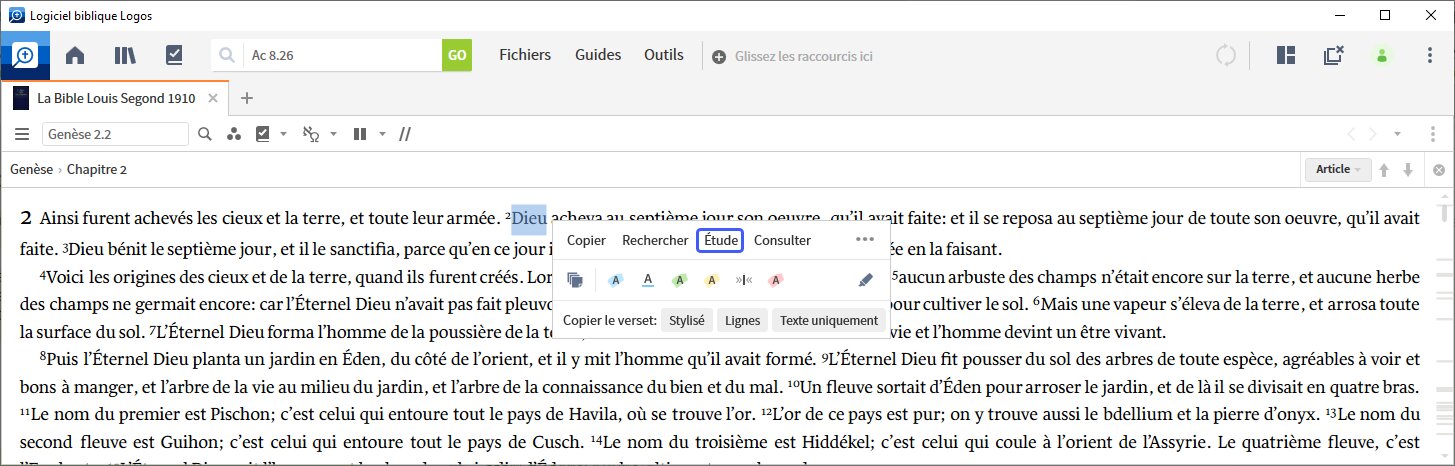
Task: Click the Ac 8.26 command box
Action: 342,56
